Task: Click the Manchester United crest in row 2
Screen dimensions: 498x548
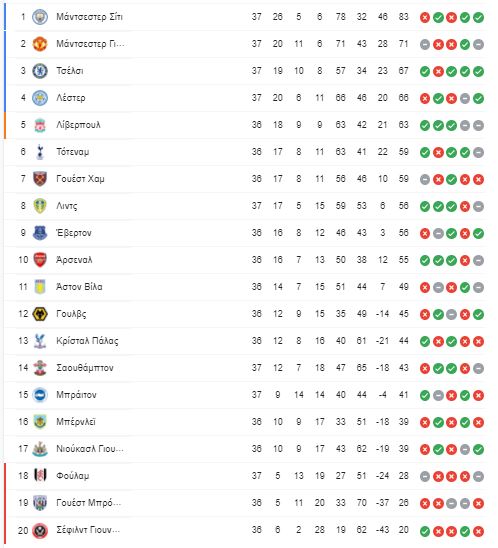Action: tap(40, 44)
